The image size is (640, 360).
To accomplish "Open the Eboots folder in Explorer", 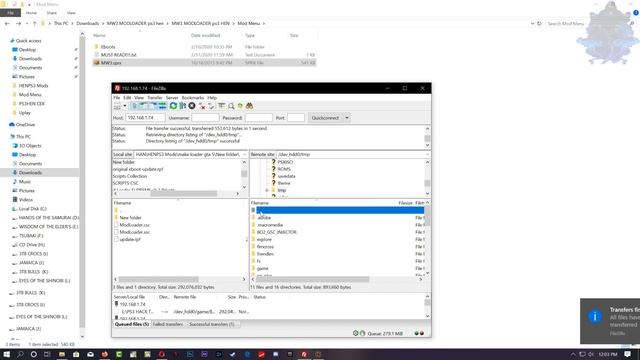I will coord(108,47).
